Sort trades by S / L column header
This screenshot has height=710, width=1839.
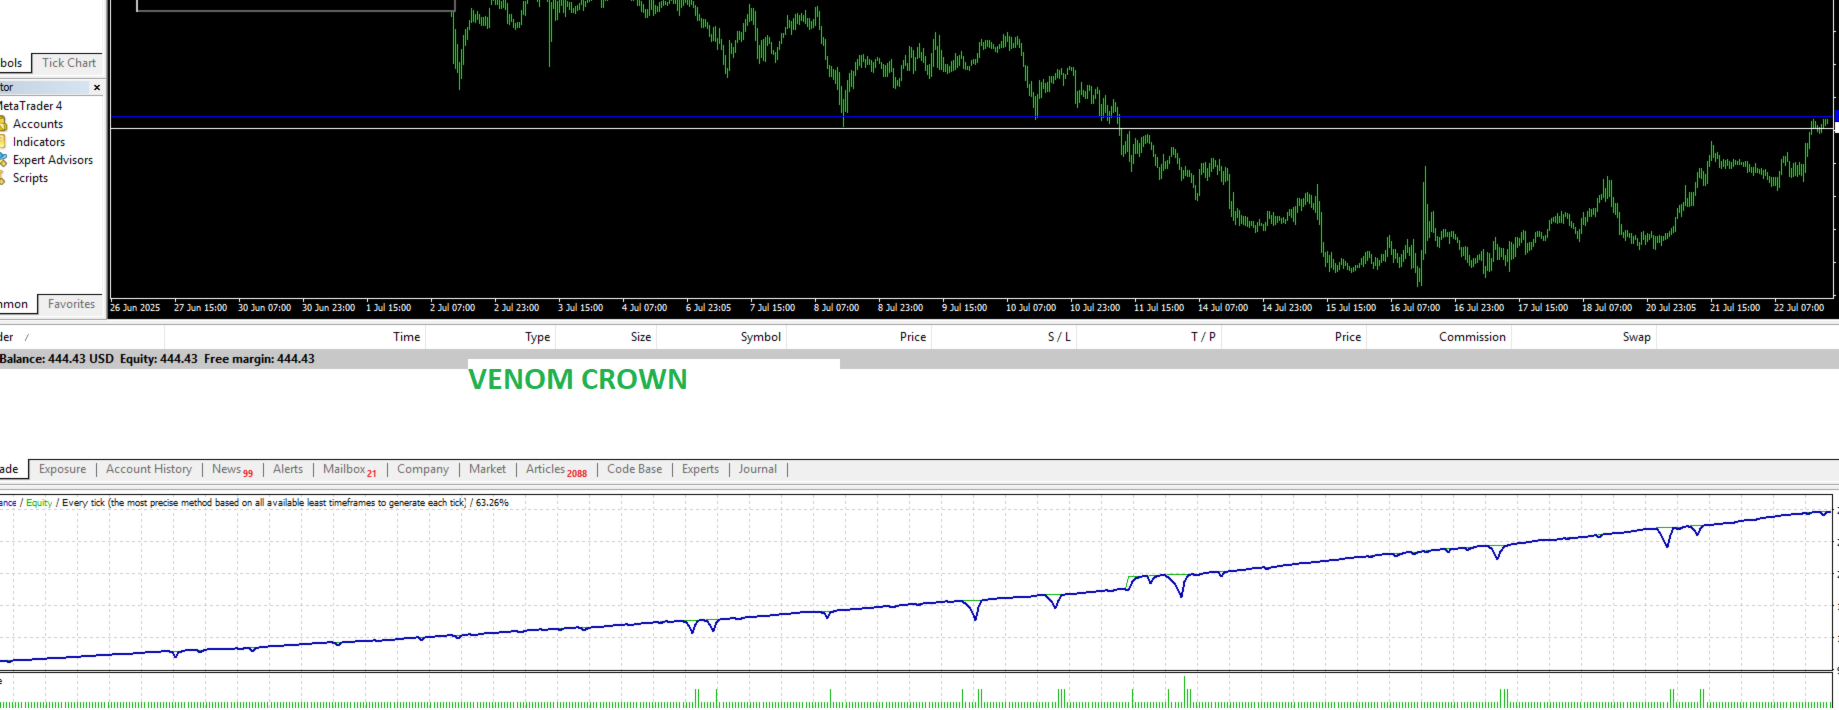pyautogui.click(x=1059, y=337)
